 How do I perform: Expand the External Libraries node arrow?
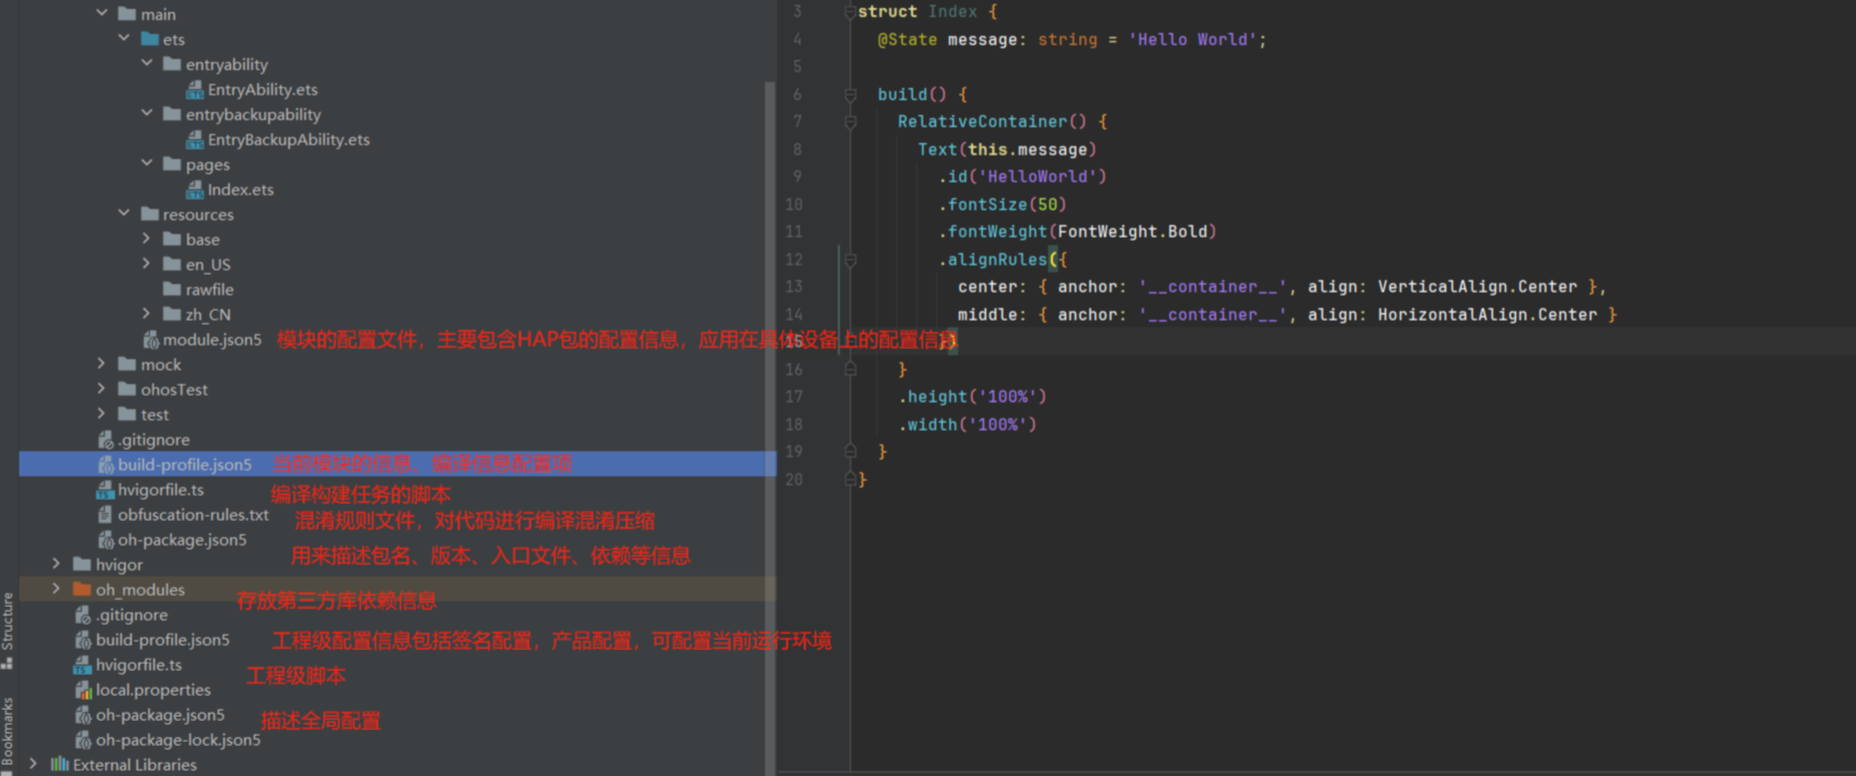pos(33,763)
